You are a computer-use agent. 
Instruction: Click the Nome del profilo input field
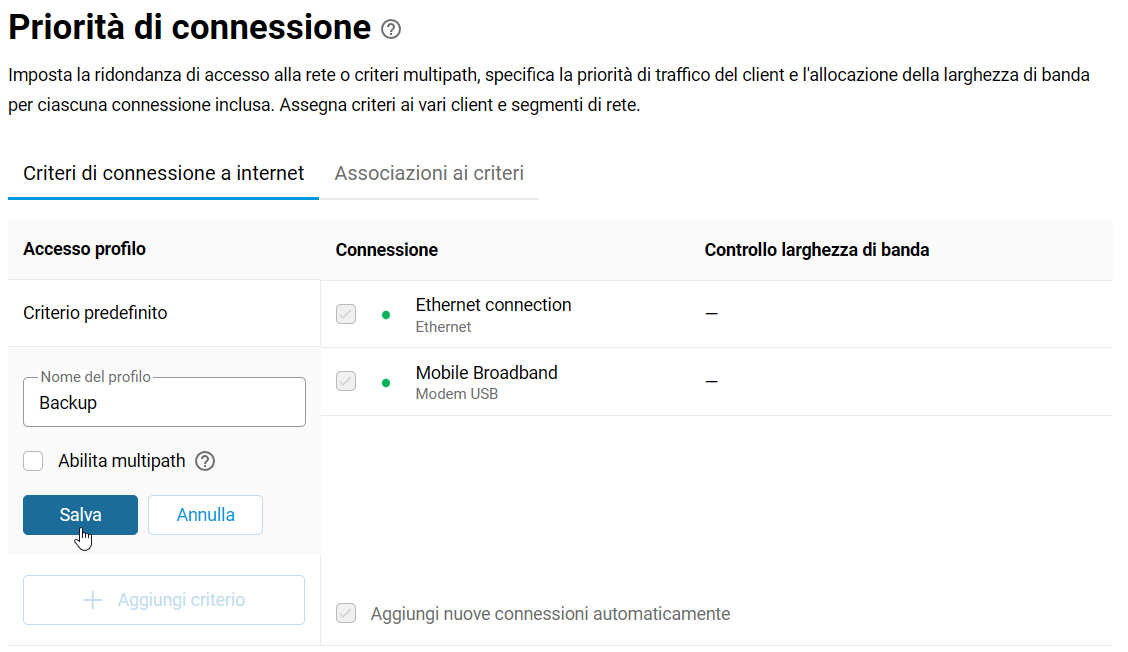point(164,402)
